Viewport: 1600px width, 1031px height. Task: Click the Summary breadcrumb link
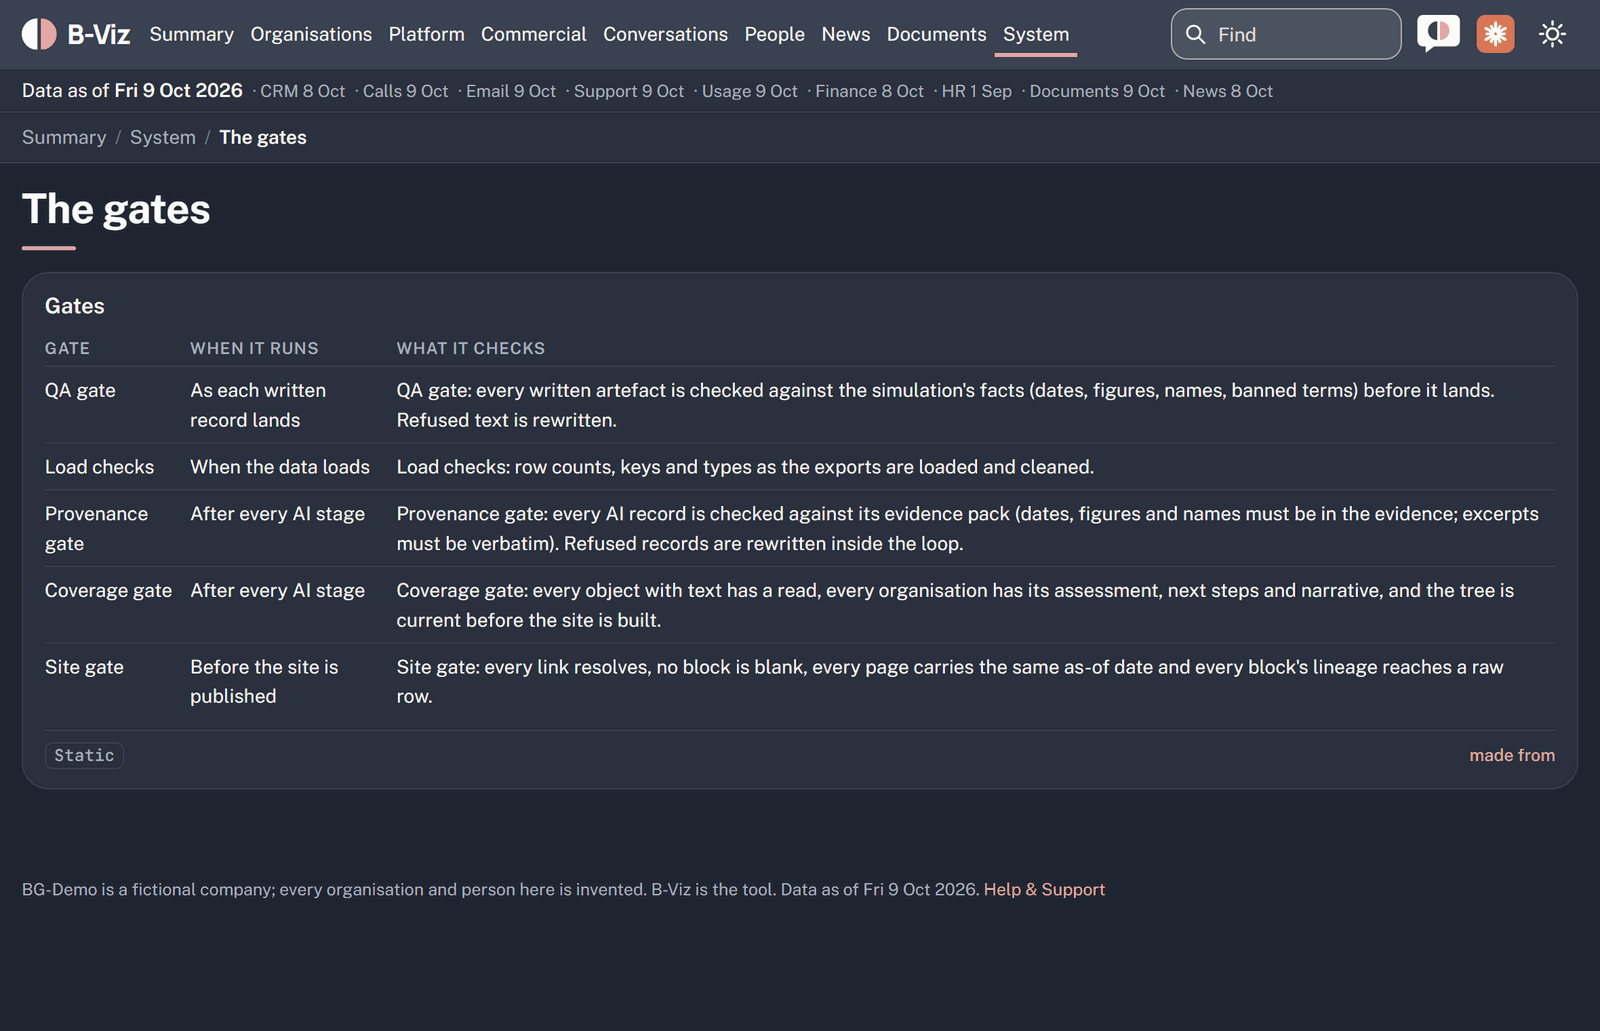[x=64, y=137]
